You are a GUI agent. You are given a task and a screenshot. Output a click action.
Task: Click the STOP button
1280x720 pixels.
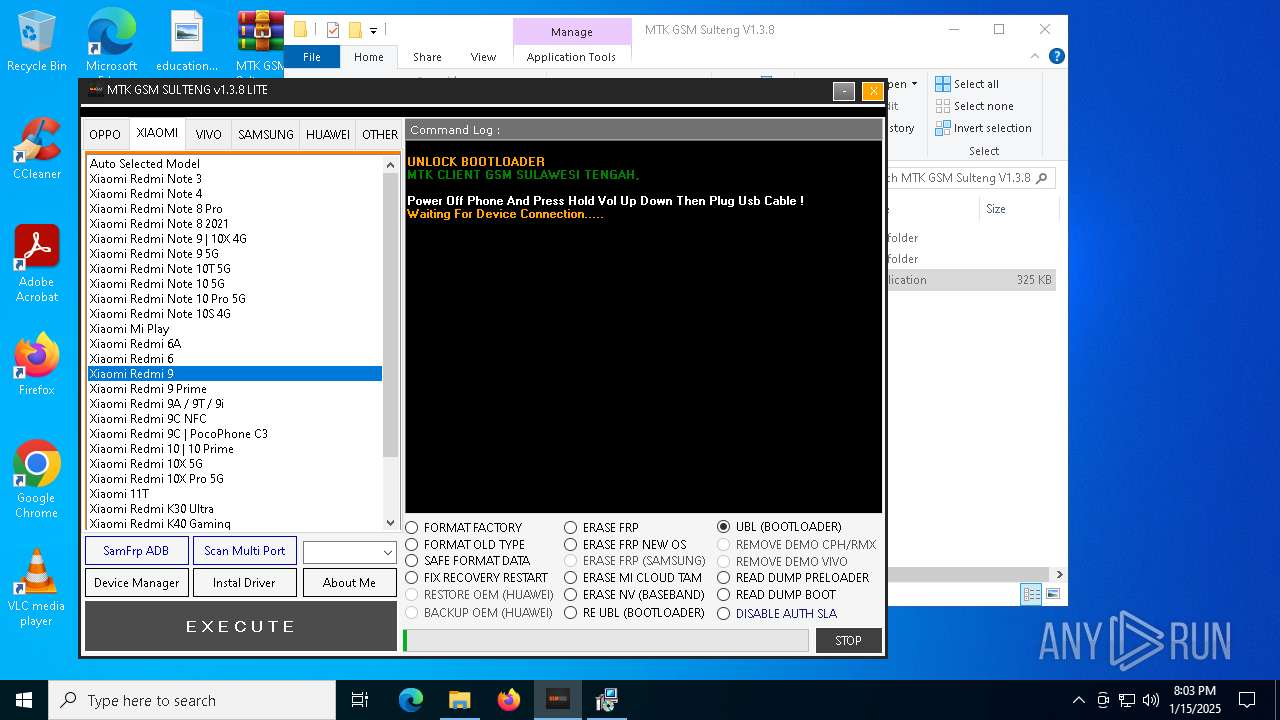click(x=848, y=640)
